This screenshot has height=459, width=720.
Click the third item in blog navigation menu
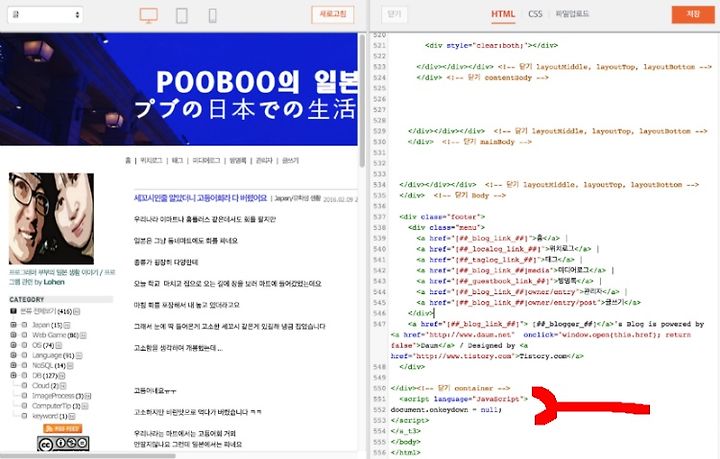click(177, 160)
